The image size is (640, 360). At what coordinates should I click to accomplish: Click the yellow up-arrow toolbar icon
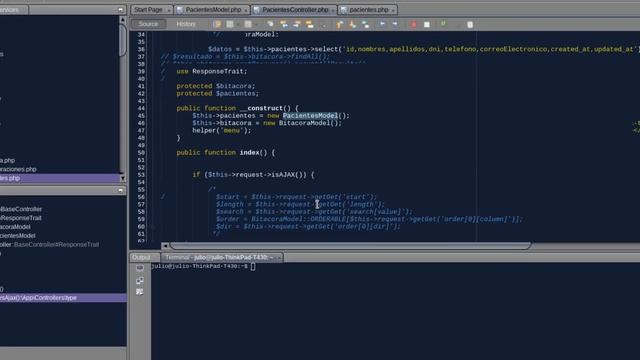(x=339, y=24)
